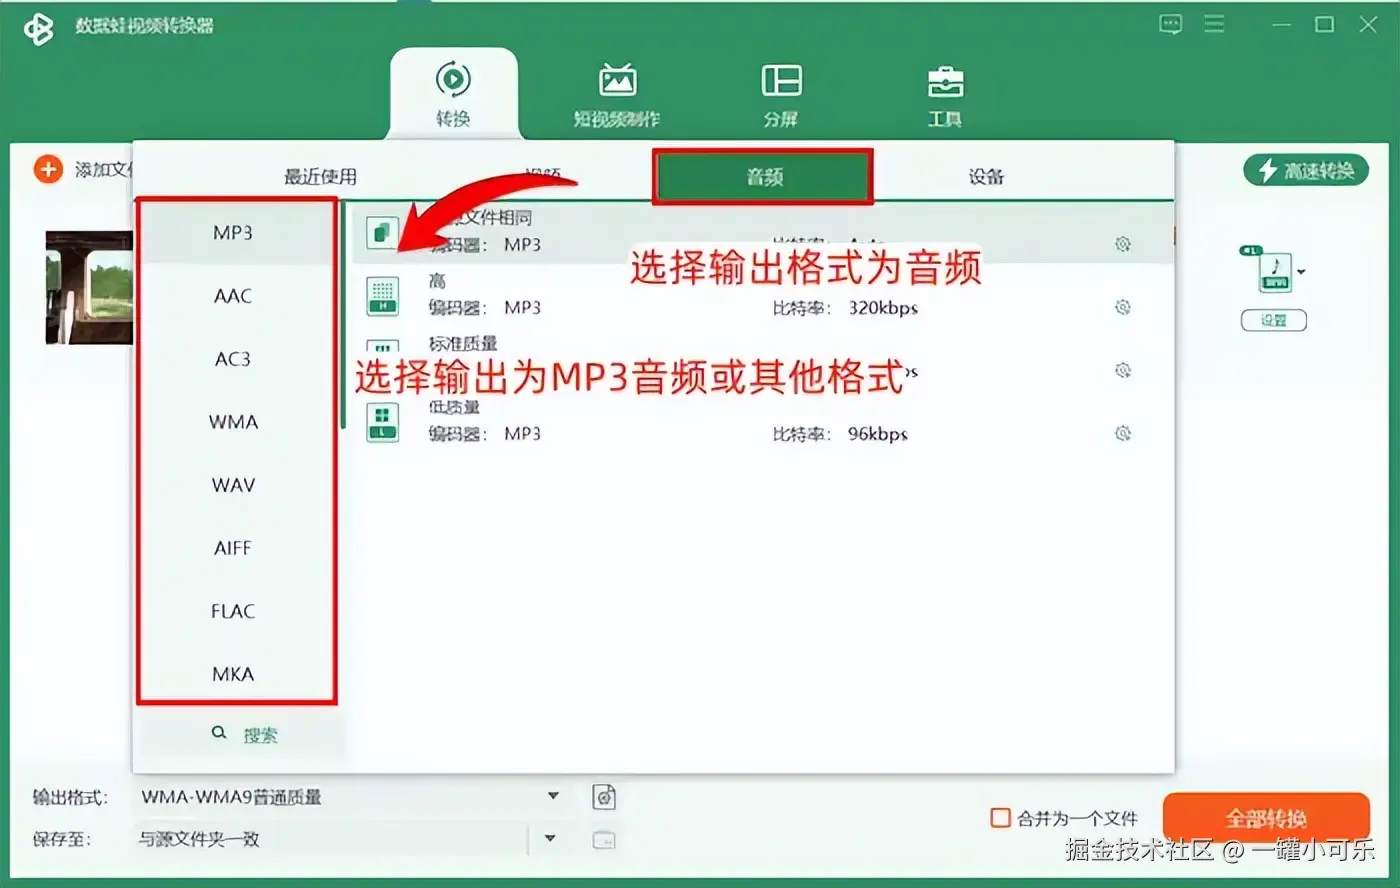Viewport: 1400px width, 888px height.
Task: Select WMA format in the list
Action: click(x=233, y=422)
